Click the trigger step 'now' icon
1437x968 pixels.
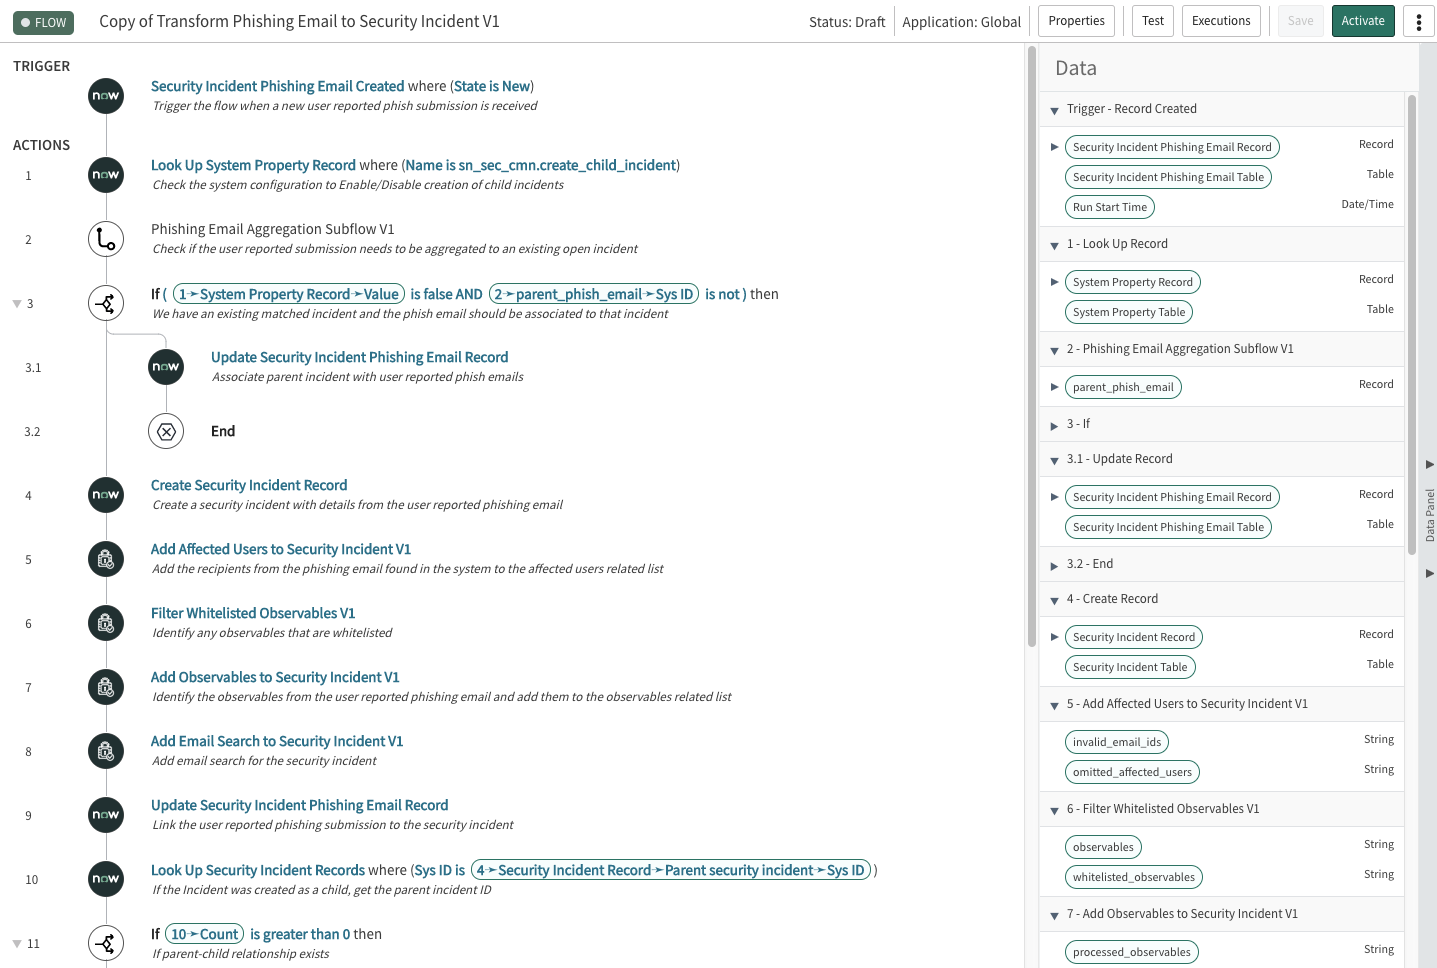pos(106,96)
